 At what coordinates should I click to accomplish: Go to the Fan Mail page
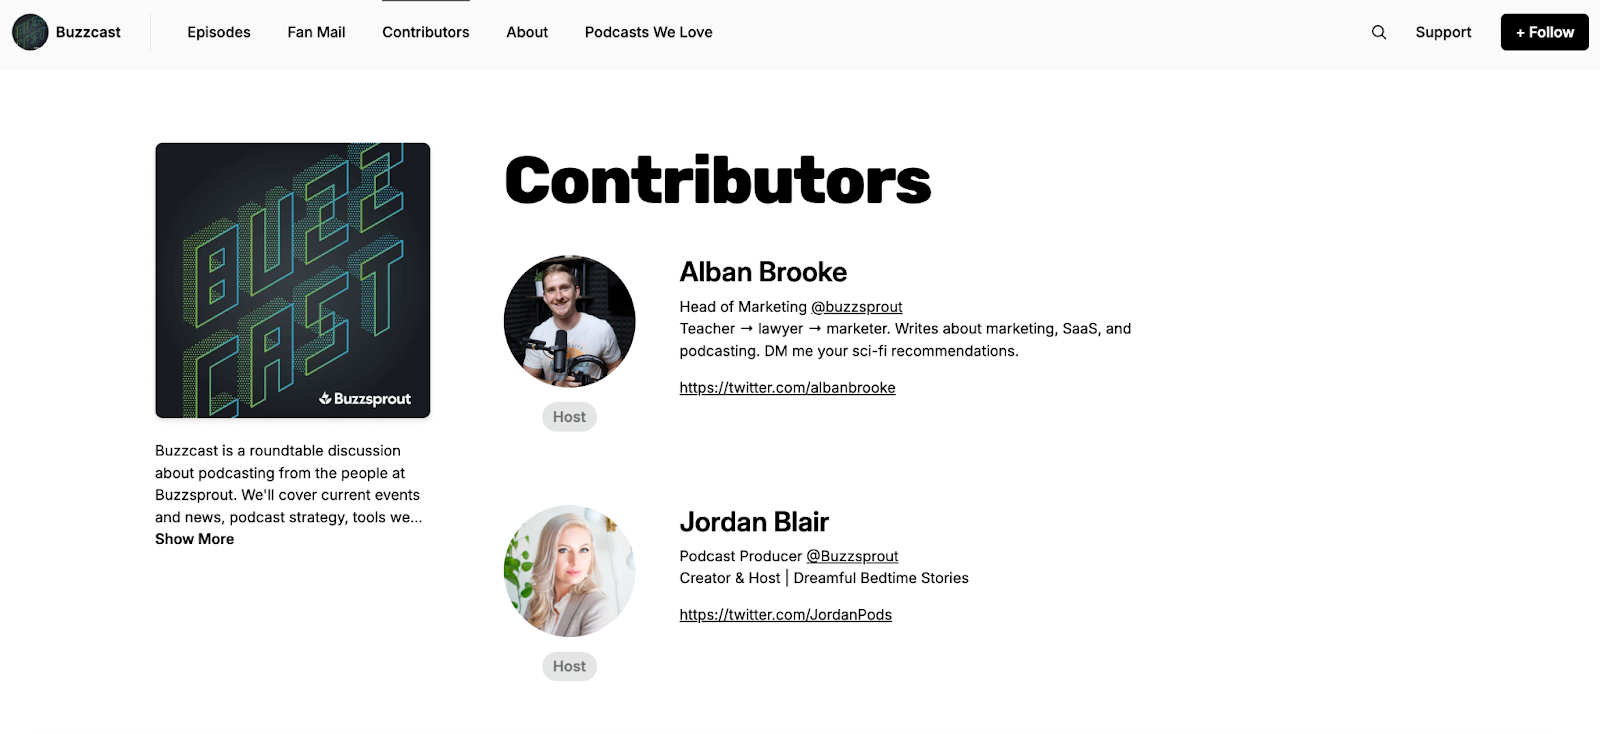point(316,32)
